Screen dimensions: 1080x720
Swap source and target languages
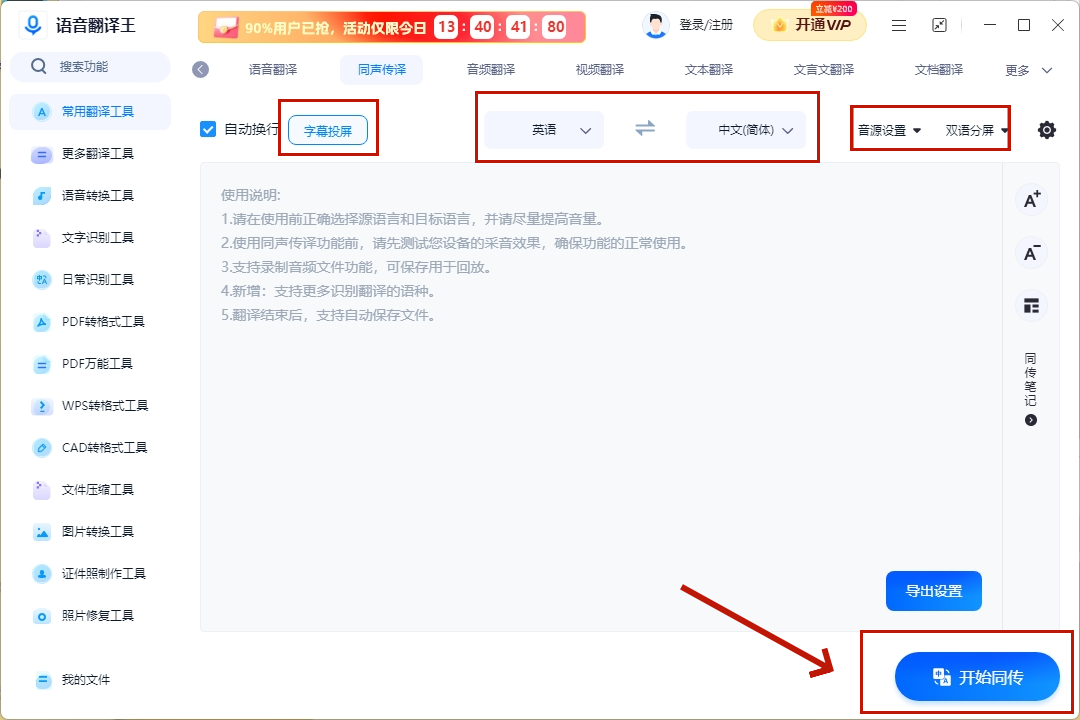(645, 129)
